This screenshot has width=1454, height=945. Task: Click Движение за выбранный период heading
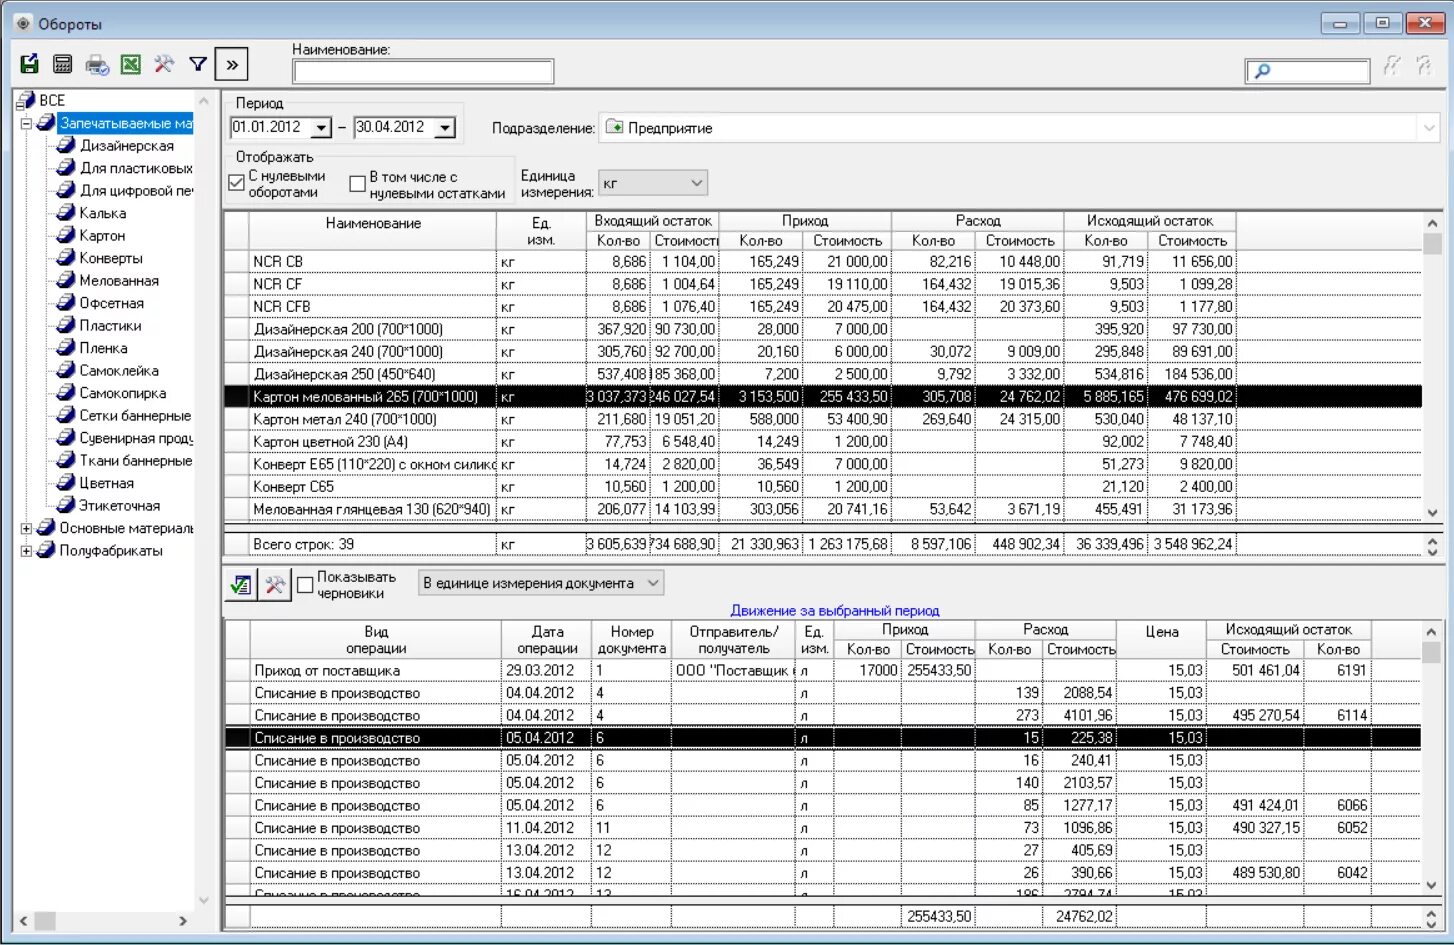click(834, 610)
